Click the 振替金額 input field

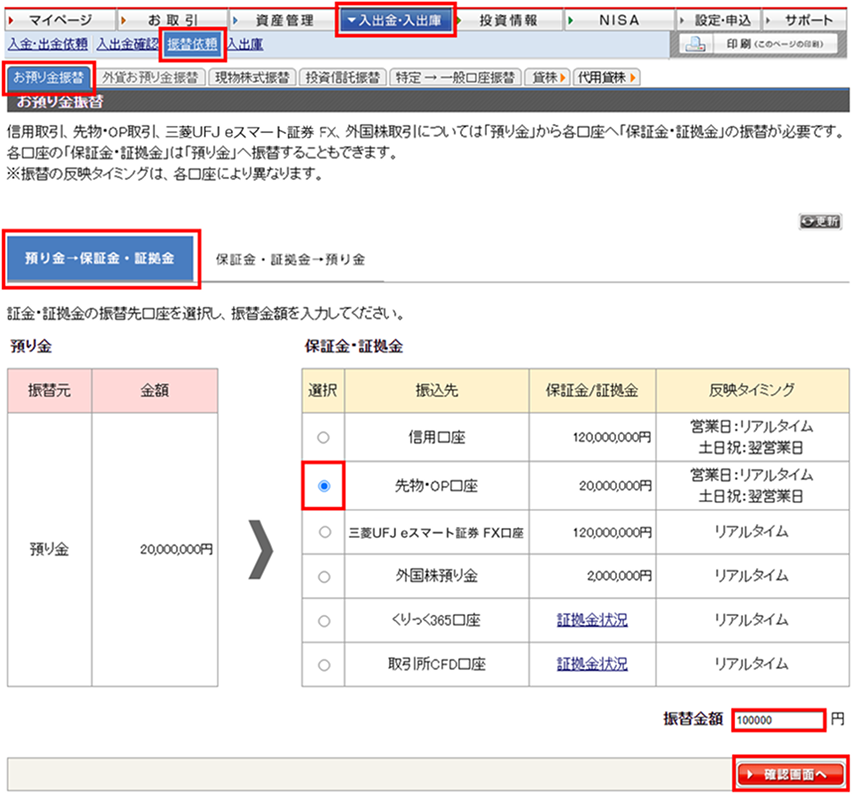pos(778,720)
